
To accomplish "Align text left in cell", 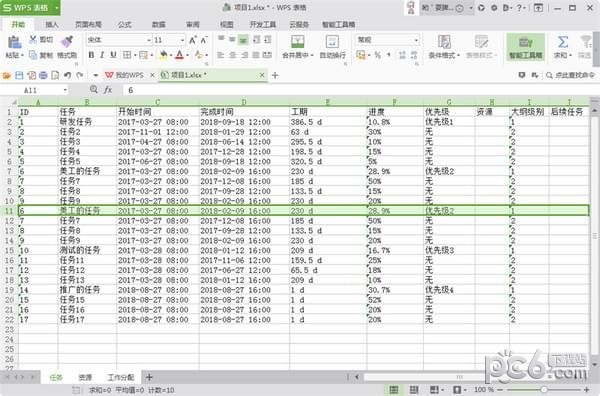I will click(221, 55).
